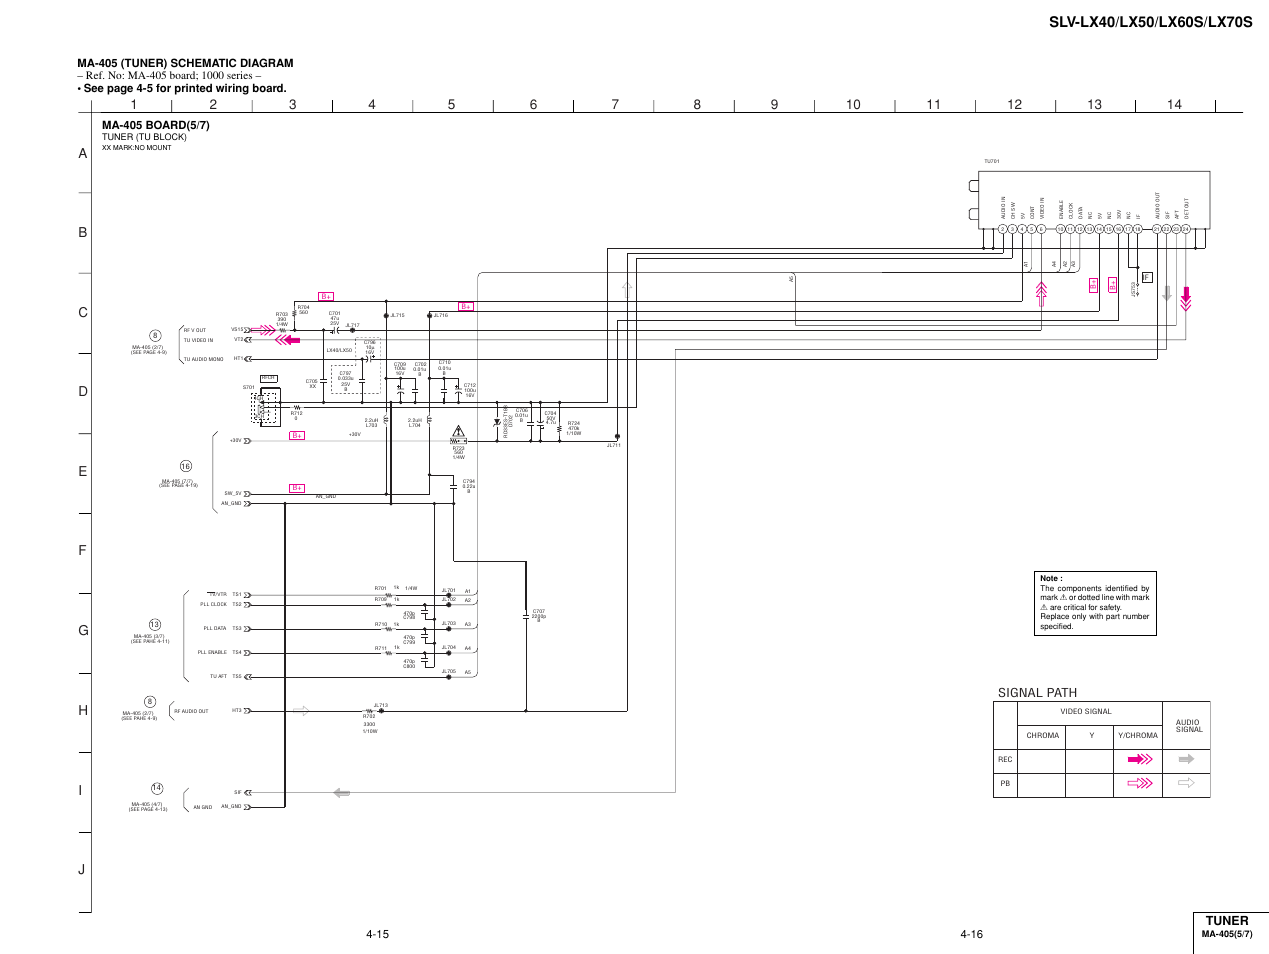Click page number 4-15
The height and width of the screenshot is (954, 1269).
click(377, 934)
